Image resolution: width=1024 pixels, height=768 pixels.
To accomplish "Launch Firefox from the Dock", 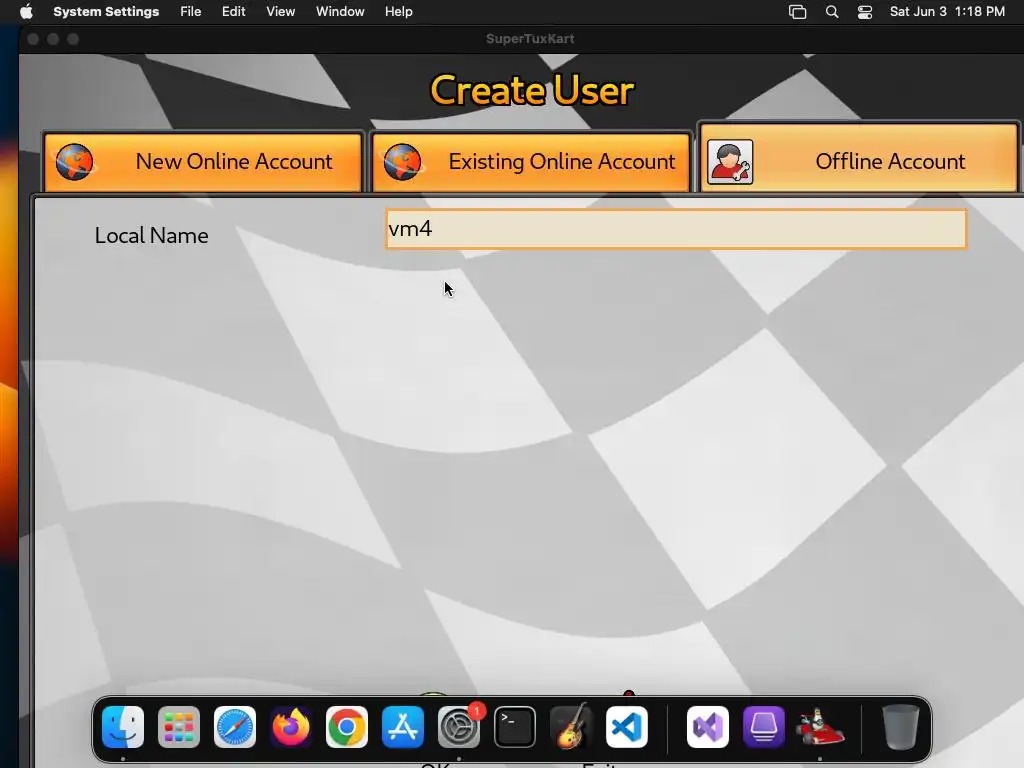I will pyautogui.click(x=291, y=727).
